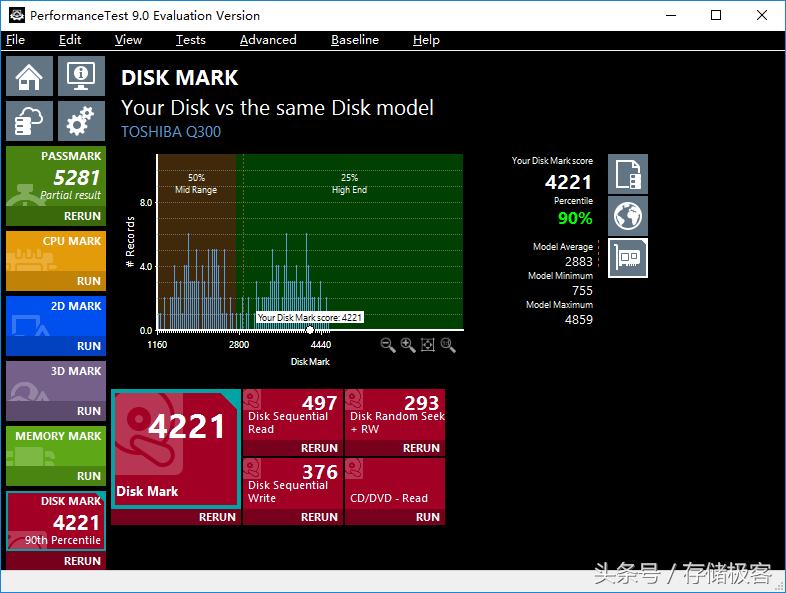
Task: Run the CD/DVD - Read test
Action: (x=427, y=517)
